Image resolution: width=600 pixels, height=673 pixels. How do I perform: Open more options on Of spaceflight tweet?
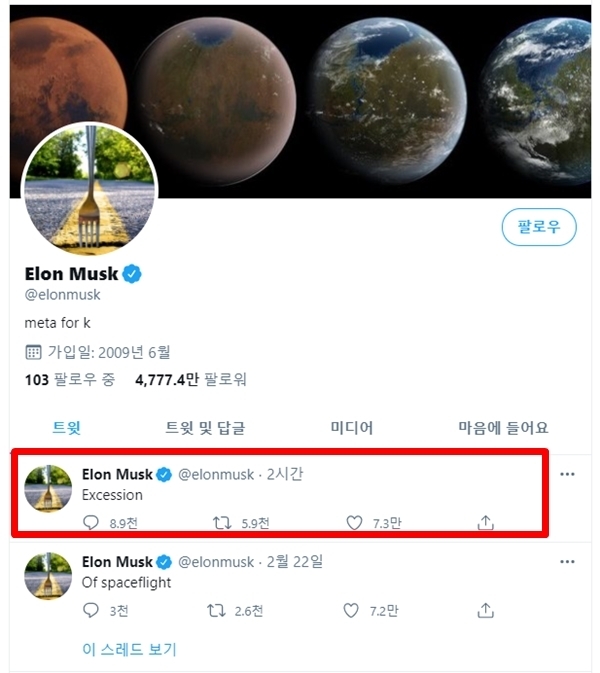point(567,562)
